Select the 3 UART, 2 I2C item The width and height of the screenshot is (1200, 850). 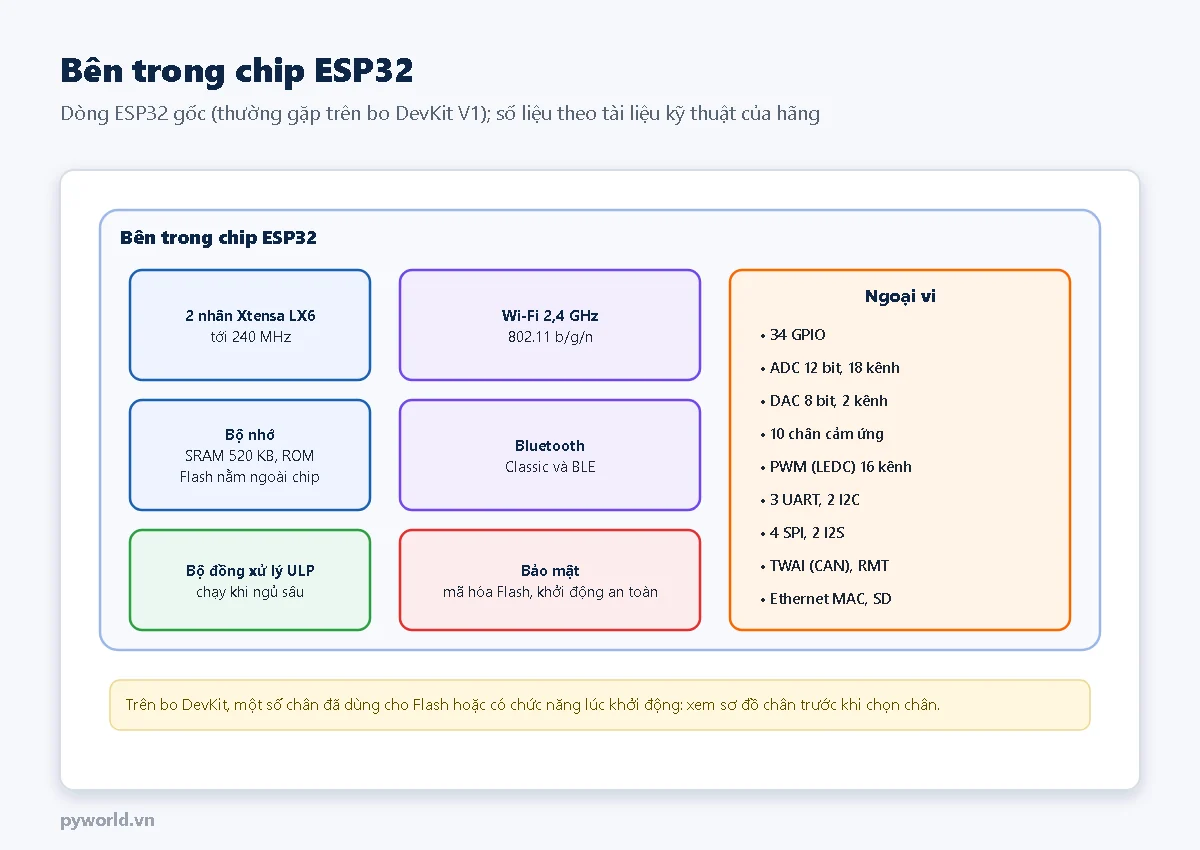point(810,500)
